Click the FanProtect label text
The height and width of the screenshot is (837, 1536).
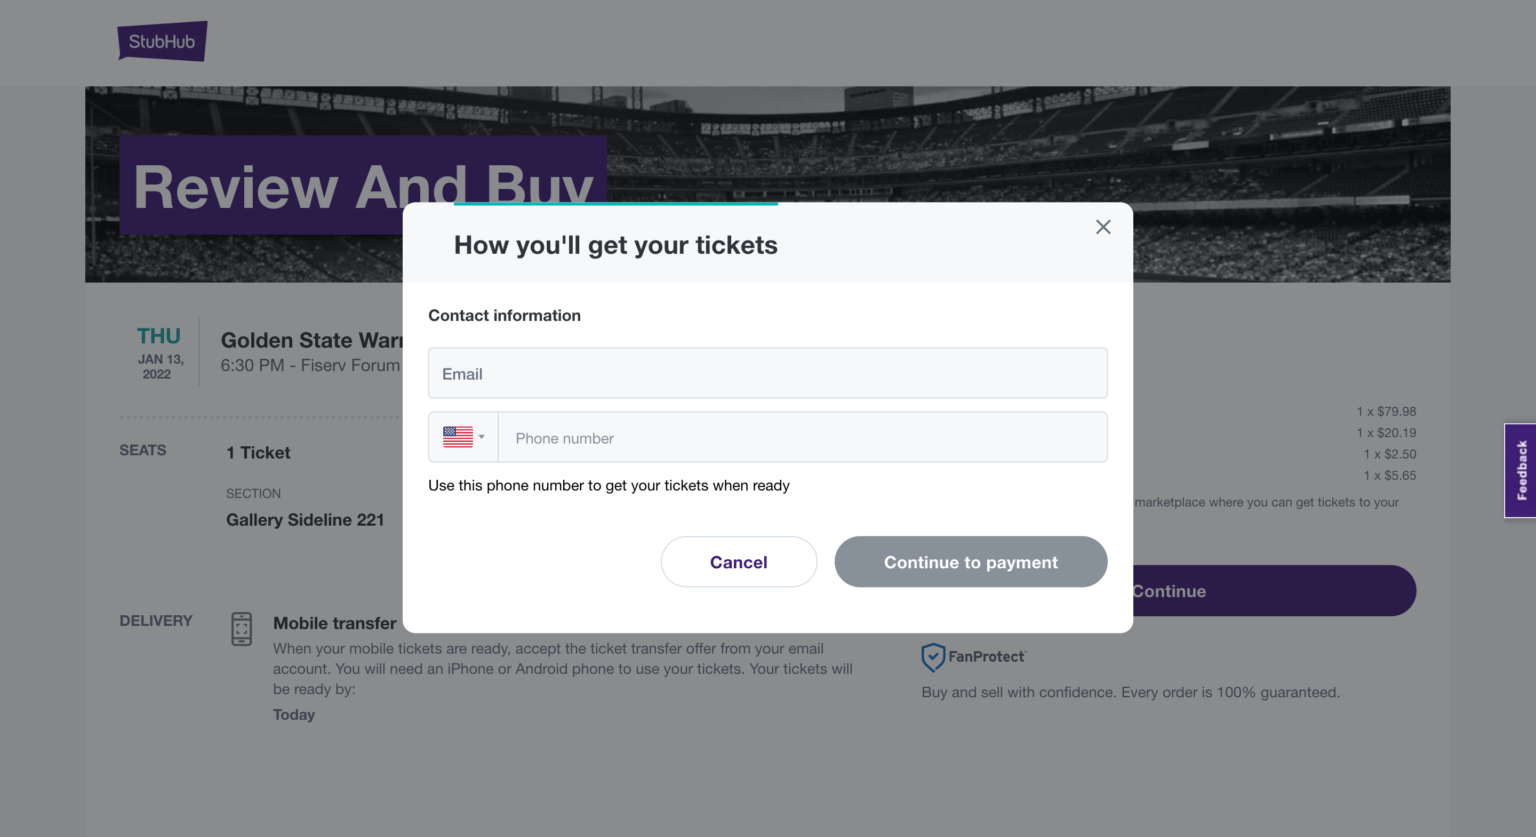tap(986, 657)
